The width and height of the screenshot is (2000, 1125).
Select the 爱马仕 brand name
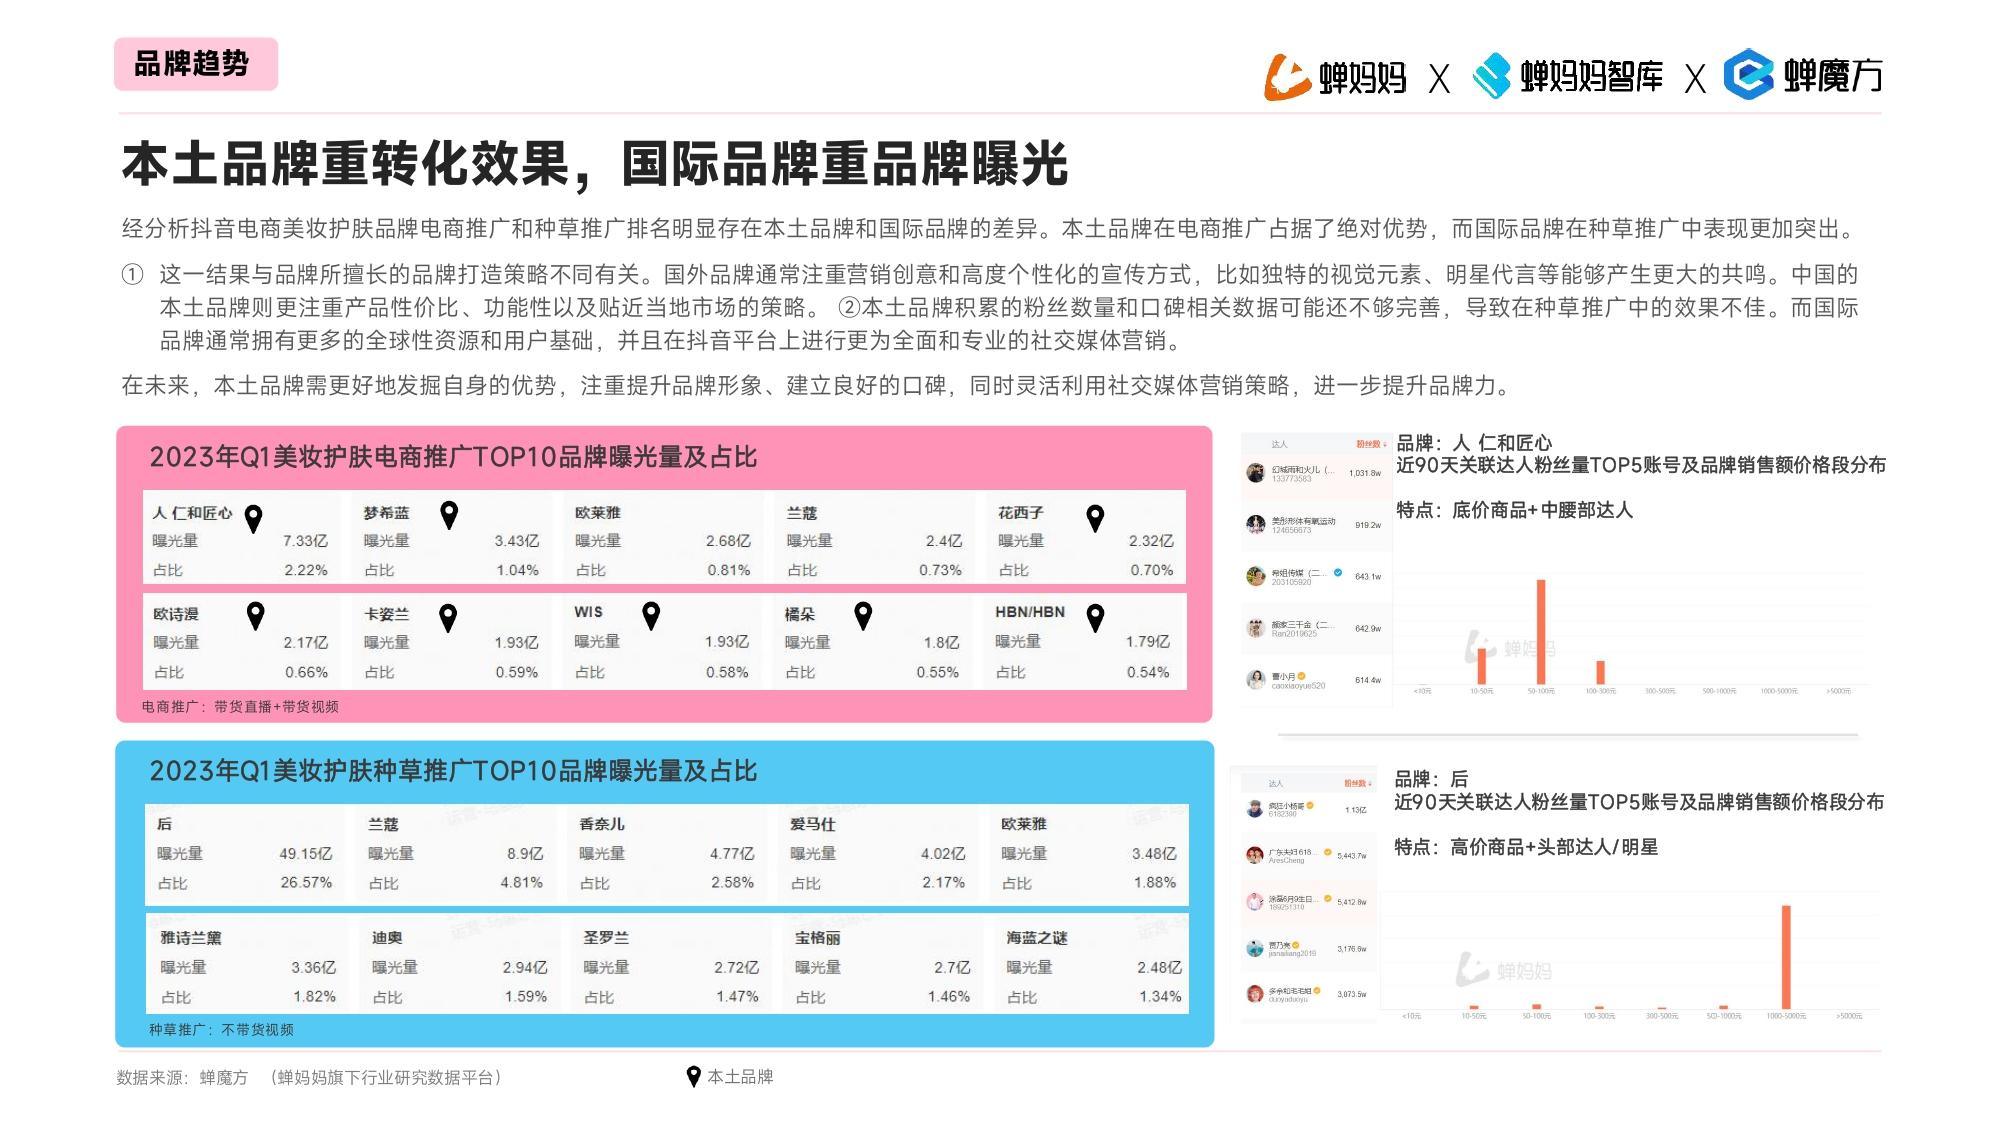click(813, 824)
